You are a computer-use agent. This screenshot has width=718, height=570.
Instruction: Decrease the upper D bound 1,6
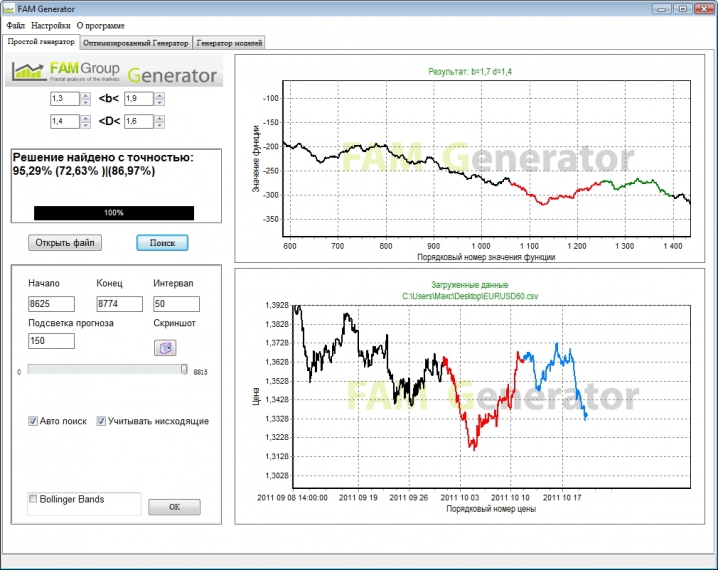tap(159, 125)
